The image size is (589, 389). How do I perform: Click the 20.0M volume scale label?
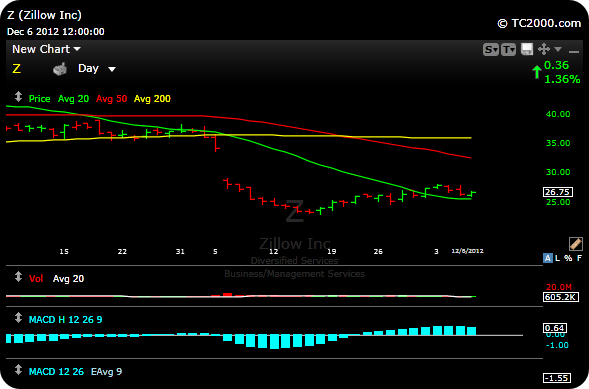(559, 287)
